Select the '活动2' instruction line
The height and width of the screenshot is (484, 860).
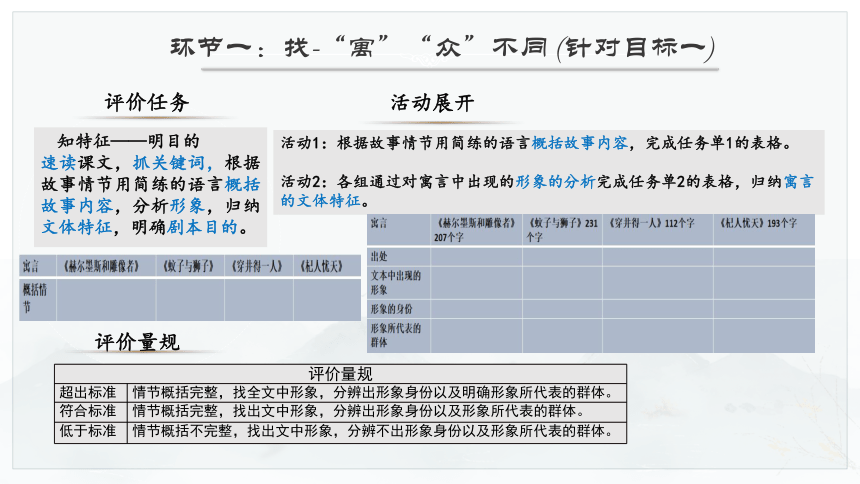click(x=547, y=190)
